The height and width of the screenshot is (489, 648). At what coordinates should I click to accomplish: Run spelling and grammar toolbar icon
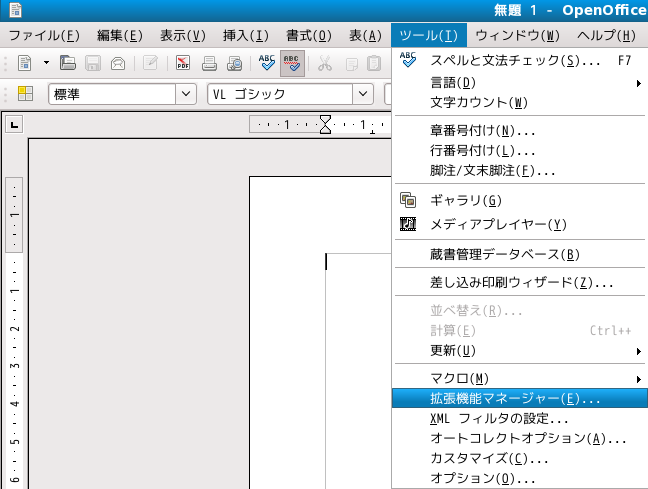(267, 63)
